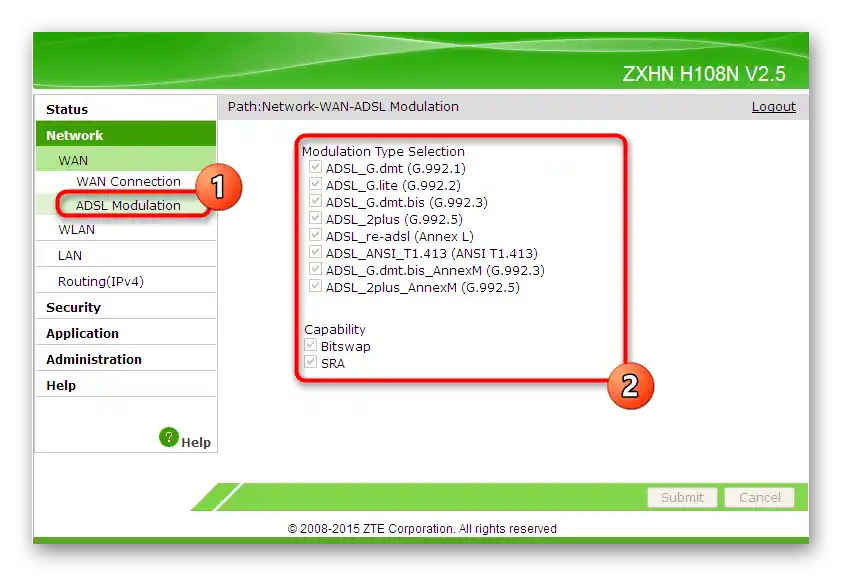This screenshot has width=841, height=576.
Task: Open the Help menu section
Action: (126, 385)
